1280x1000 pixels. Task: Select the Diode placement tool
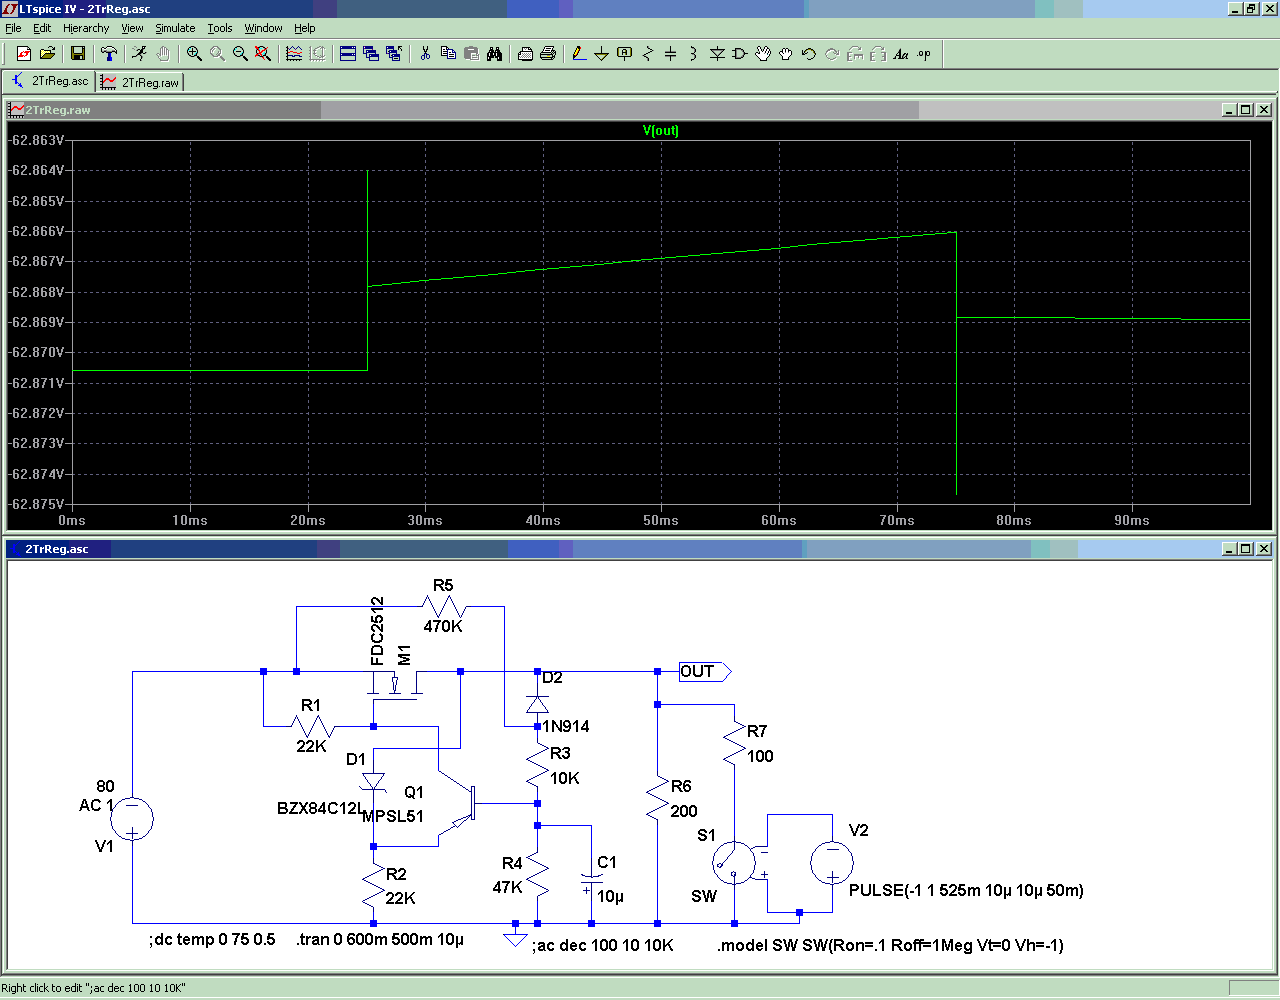click(x=717, y=54)
